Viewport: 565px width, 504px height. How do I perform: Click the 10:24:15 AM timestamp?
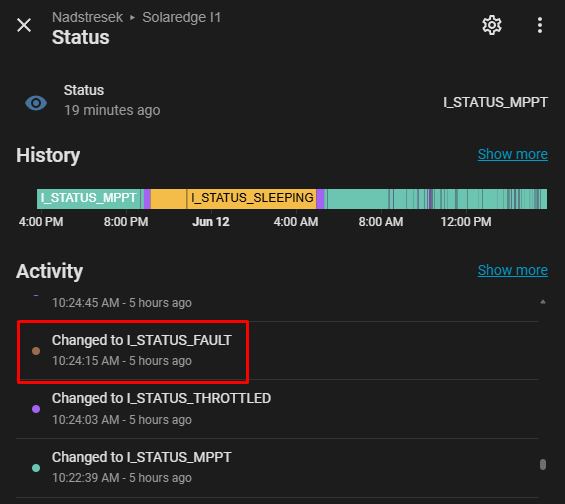(122, 361)
